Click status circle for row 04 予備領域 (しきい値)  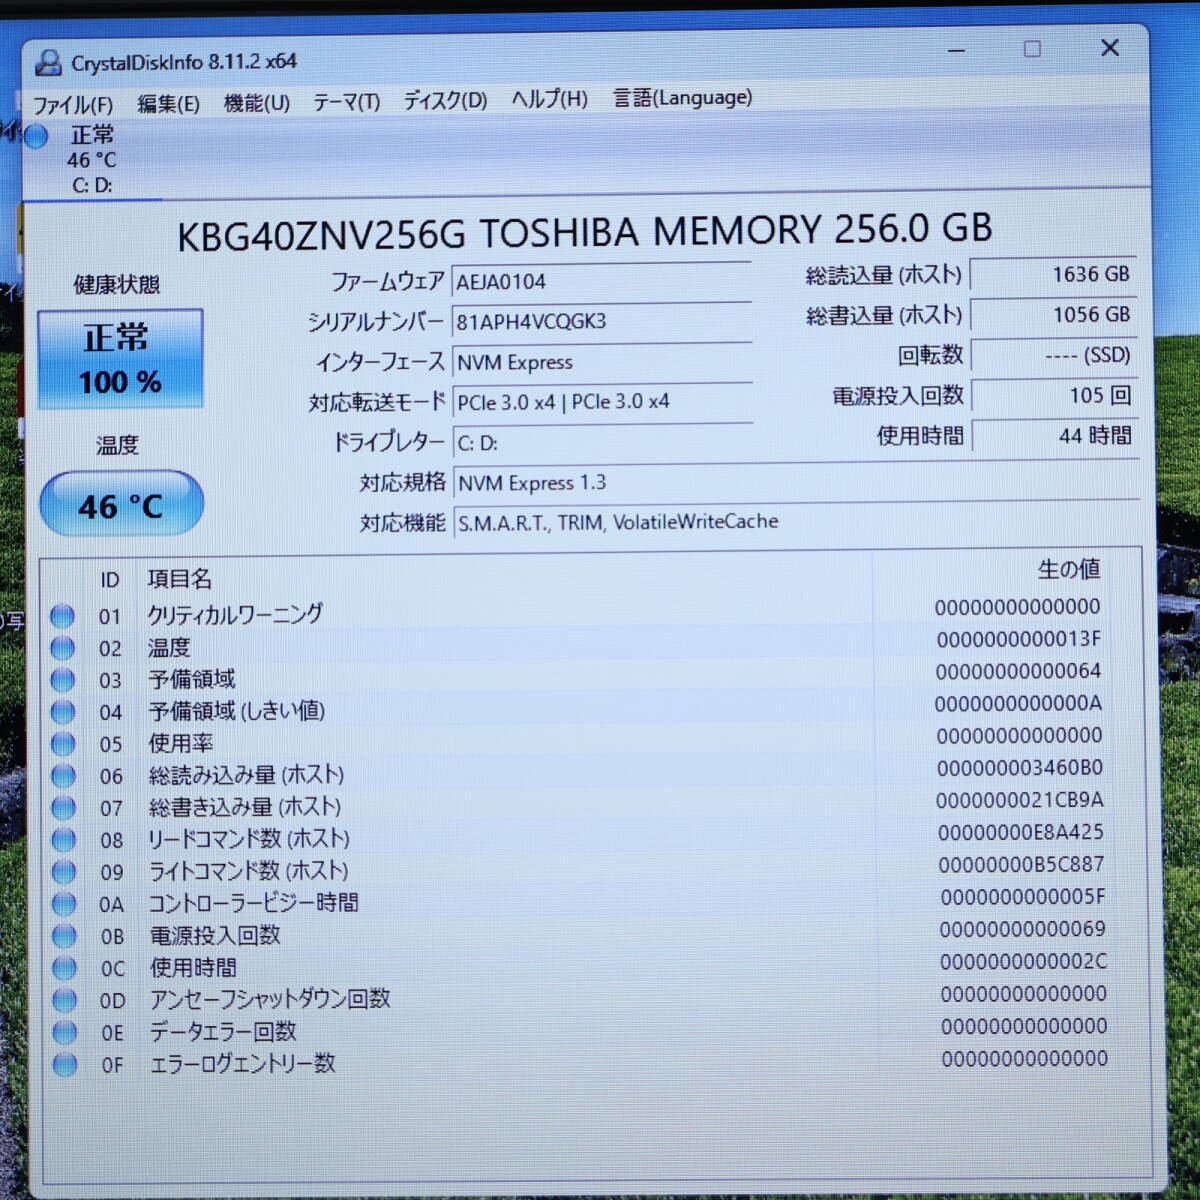tap(63, 712)
